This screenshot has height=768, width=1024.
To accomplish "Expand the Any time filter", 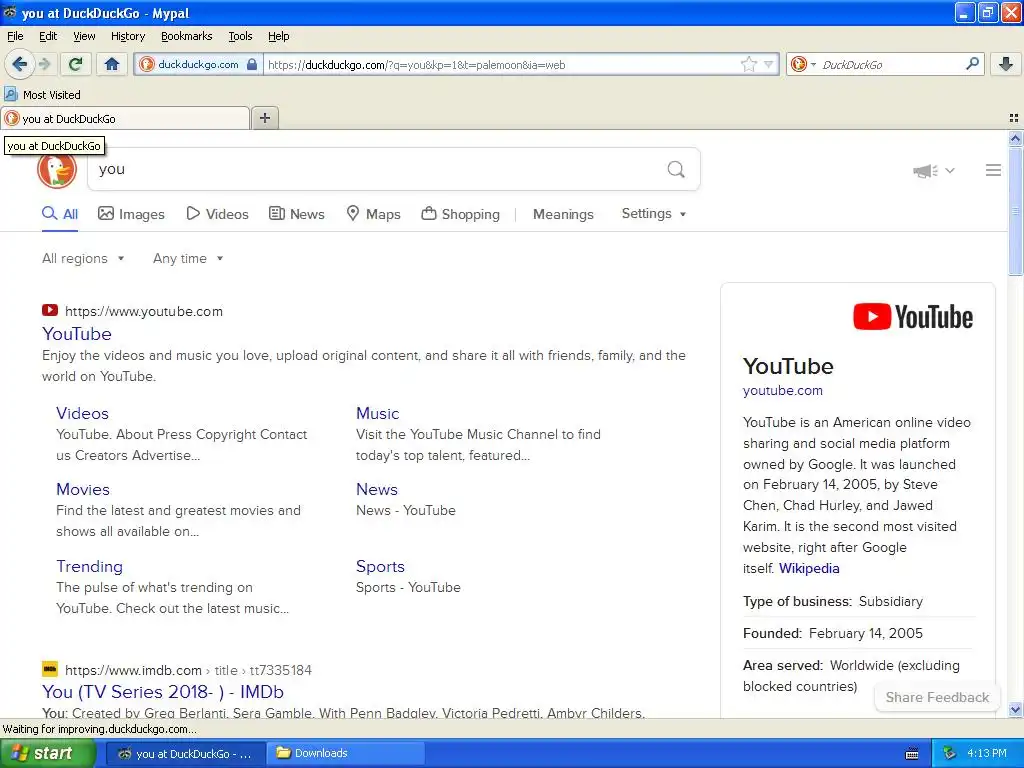I will click(x=188, y=258).
